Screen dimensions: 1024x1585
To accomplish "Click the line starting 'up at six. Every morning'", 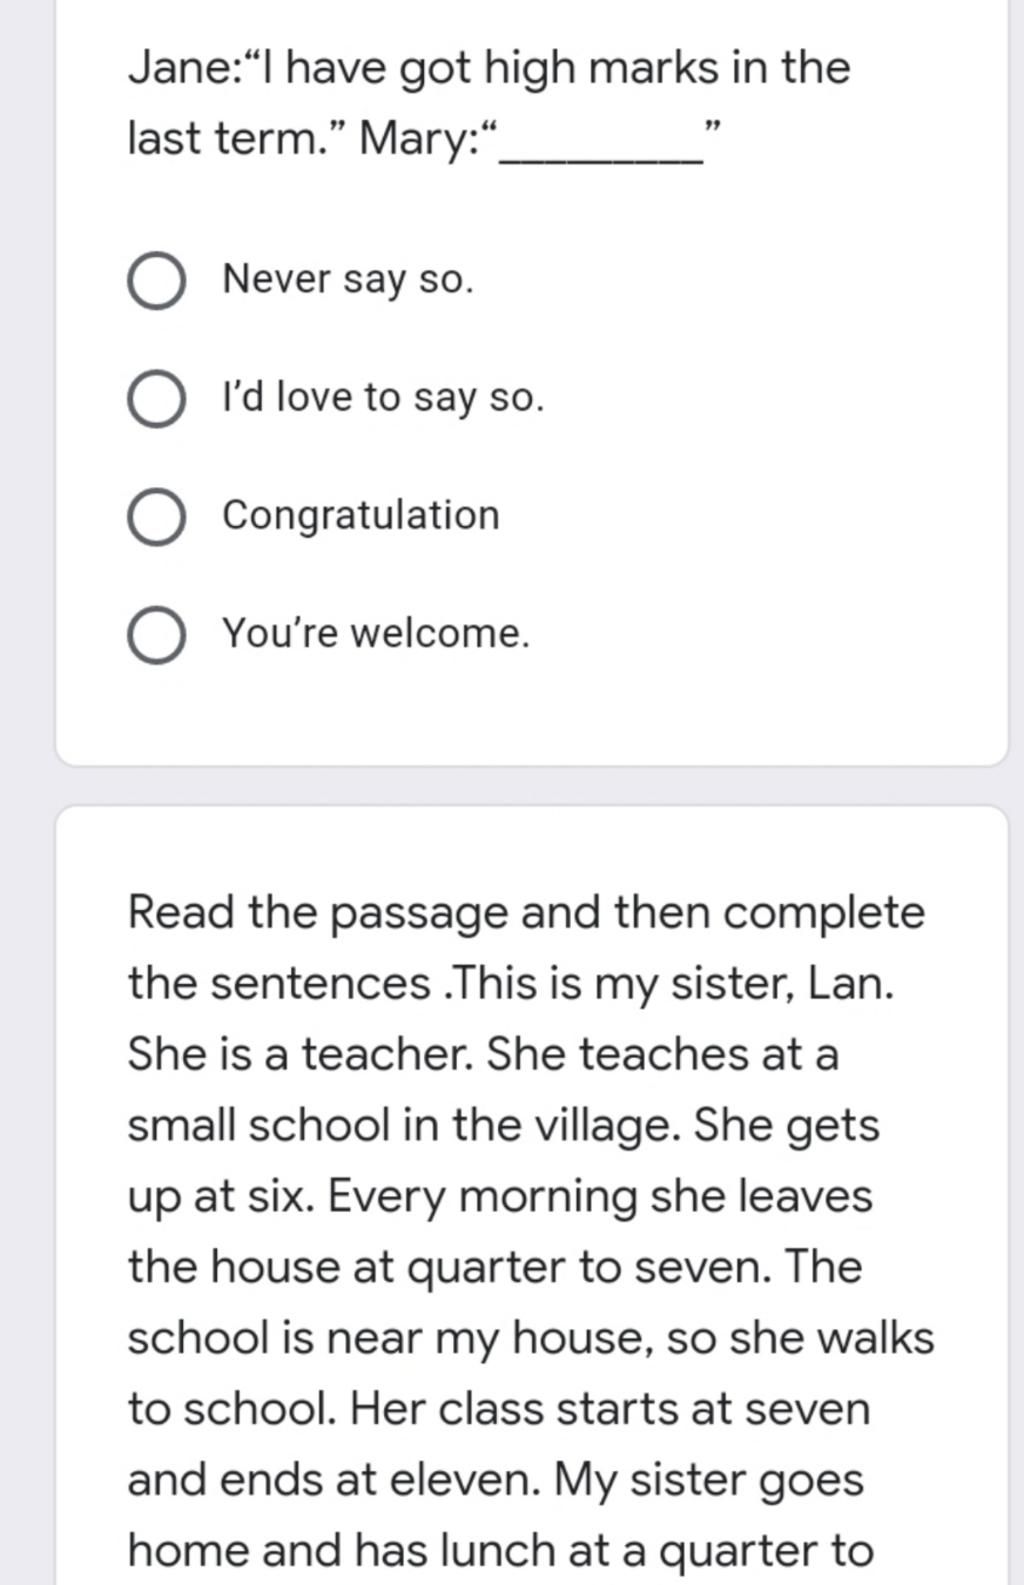I will tap(500, 1197).
